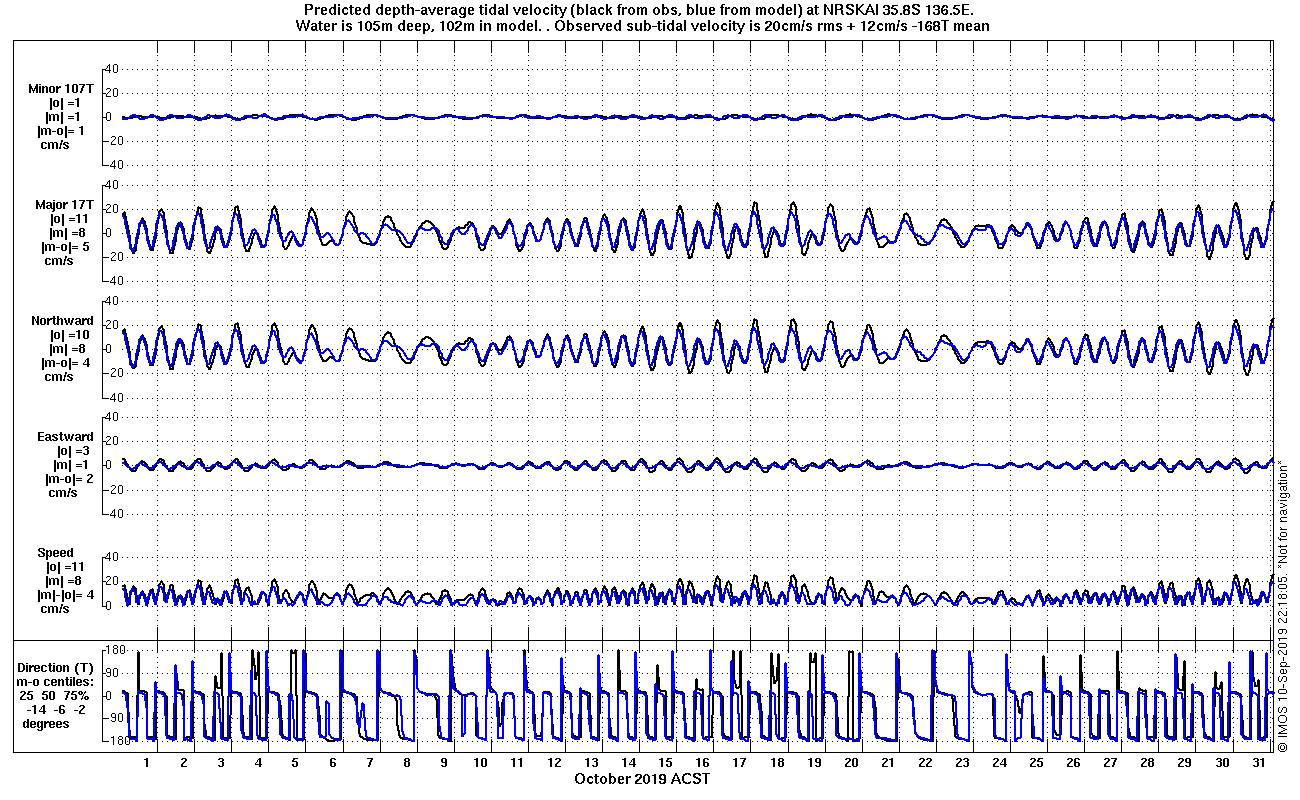The image size is (1300, 800).
Task: Select the 'Eastward' panel label
Action: [x=65, y=437]
